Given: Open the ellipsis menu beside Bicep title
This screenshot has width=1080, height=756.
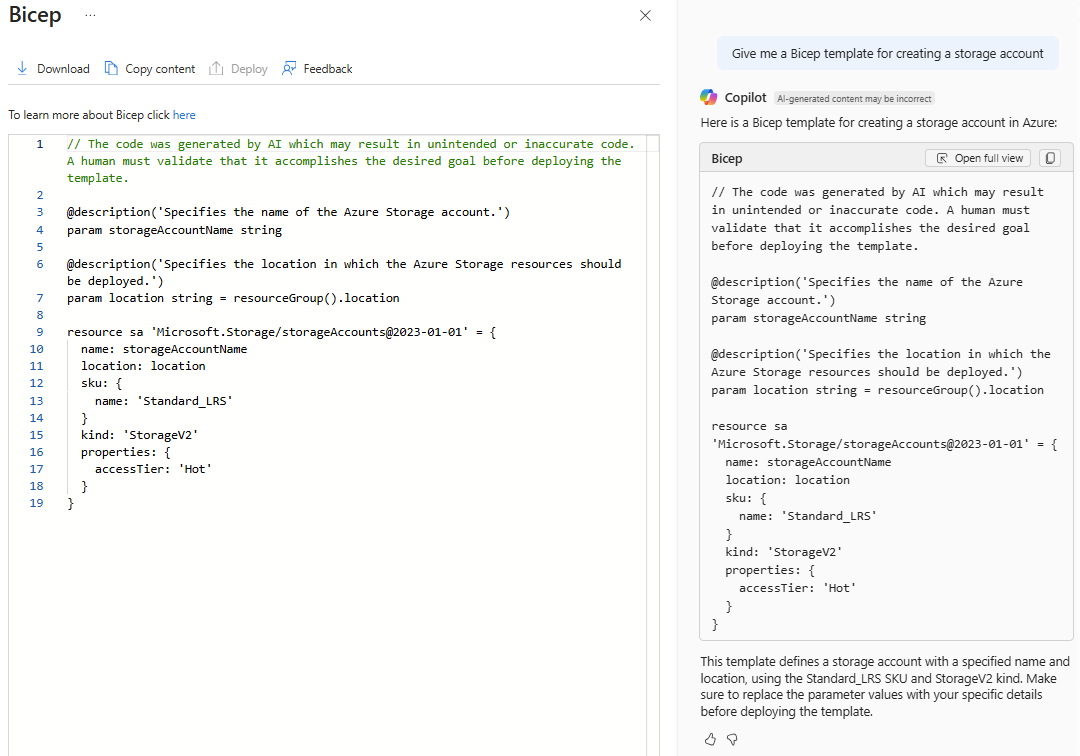Looking at the screenshot, I should pyautogui.click(x=91, y=16).
